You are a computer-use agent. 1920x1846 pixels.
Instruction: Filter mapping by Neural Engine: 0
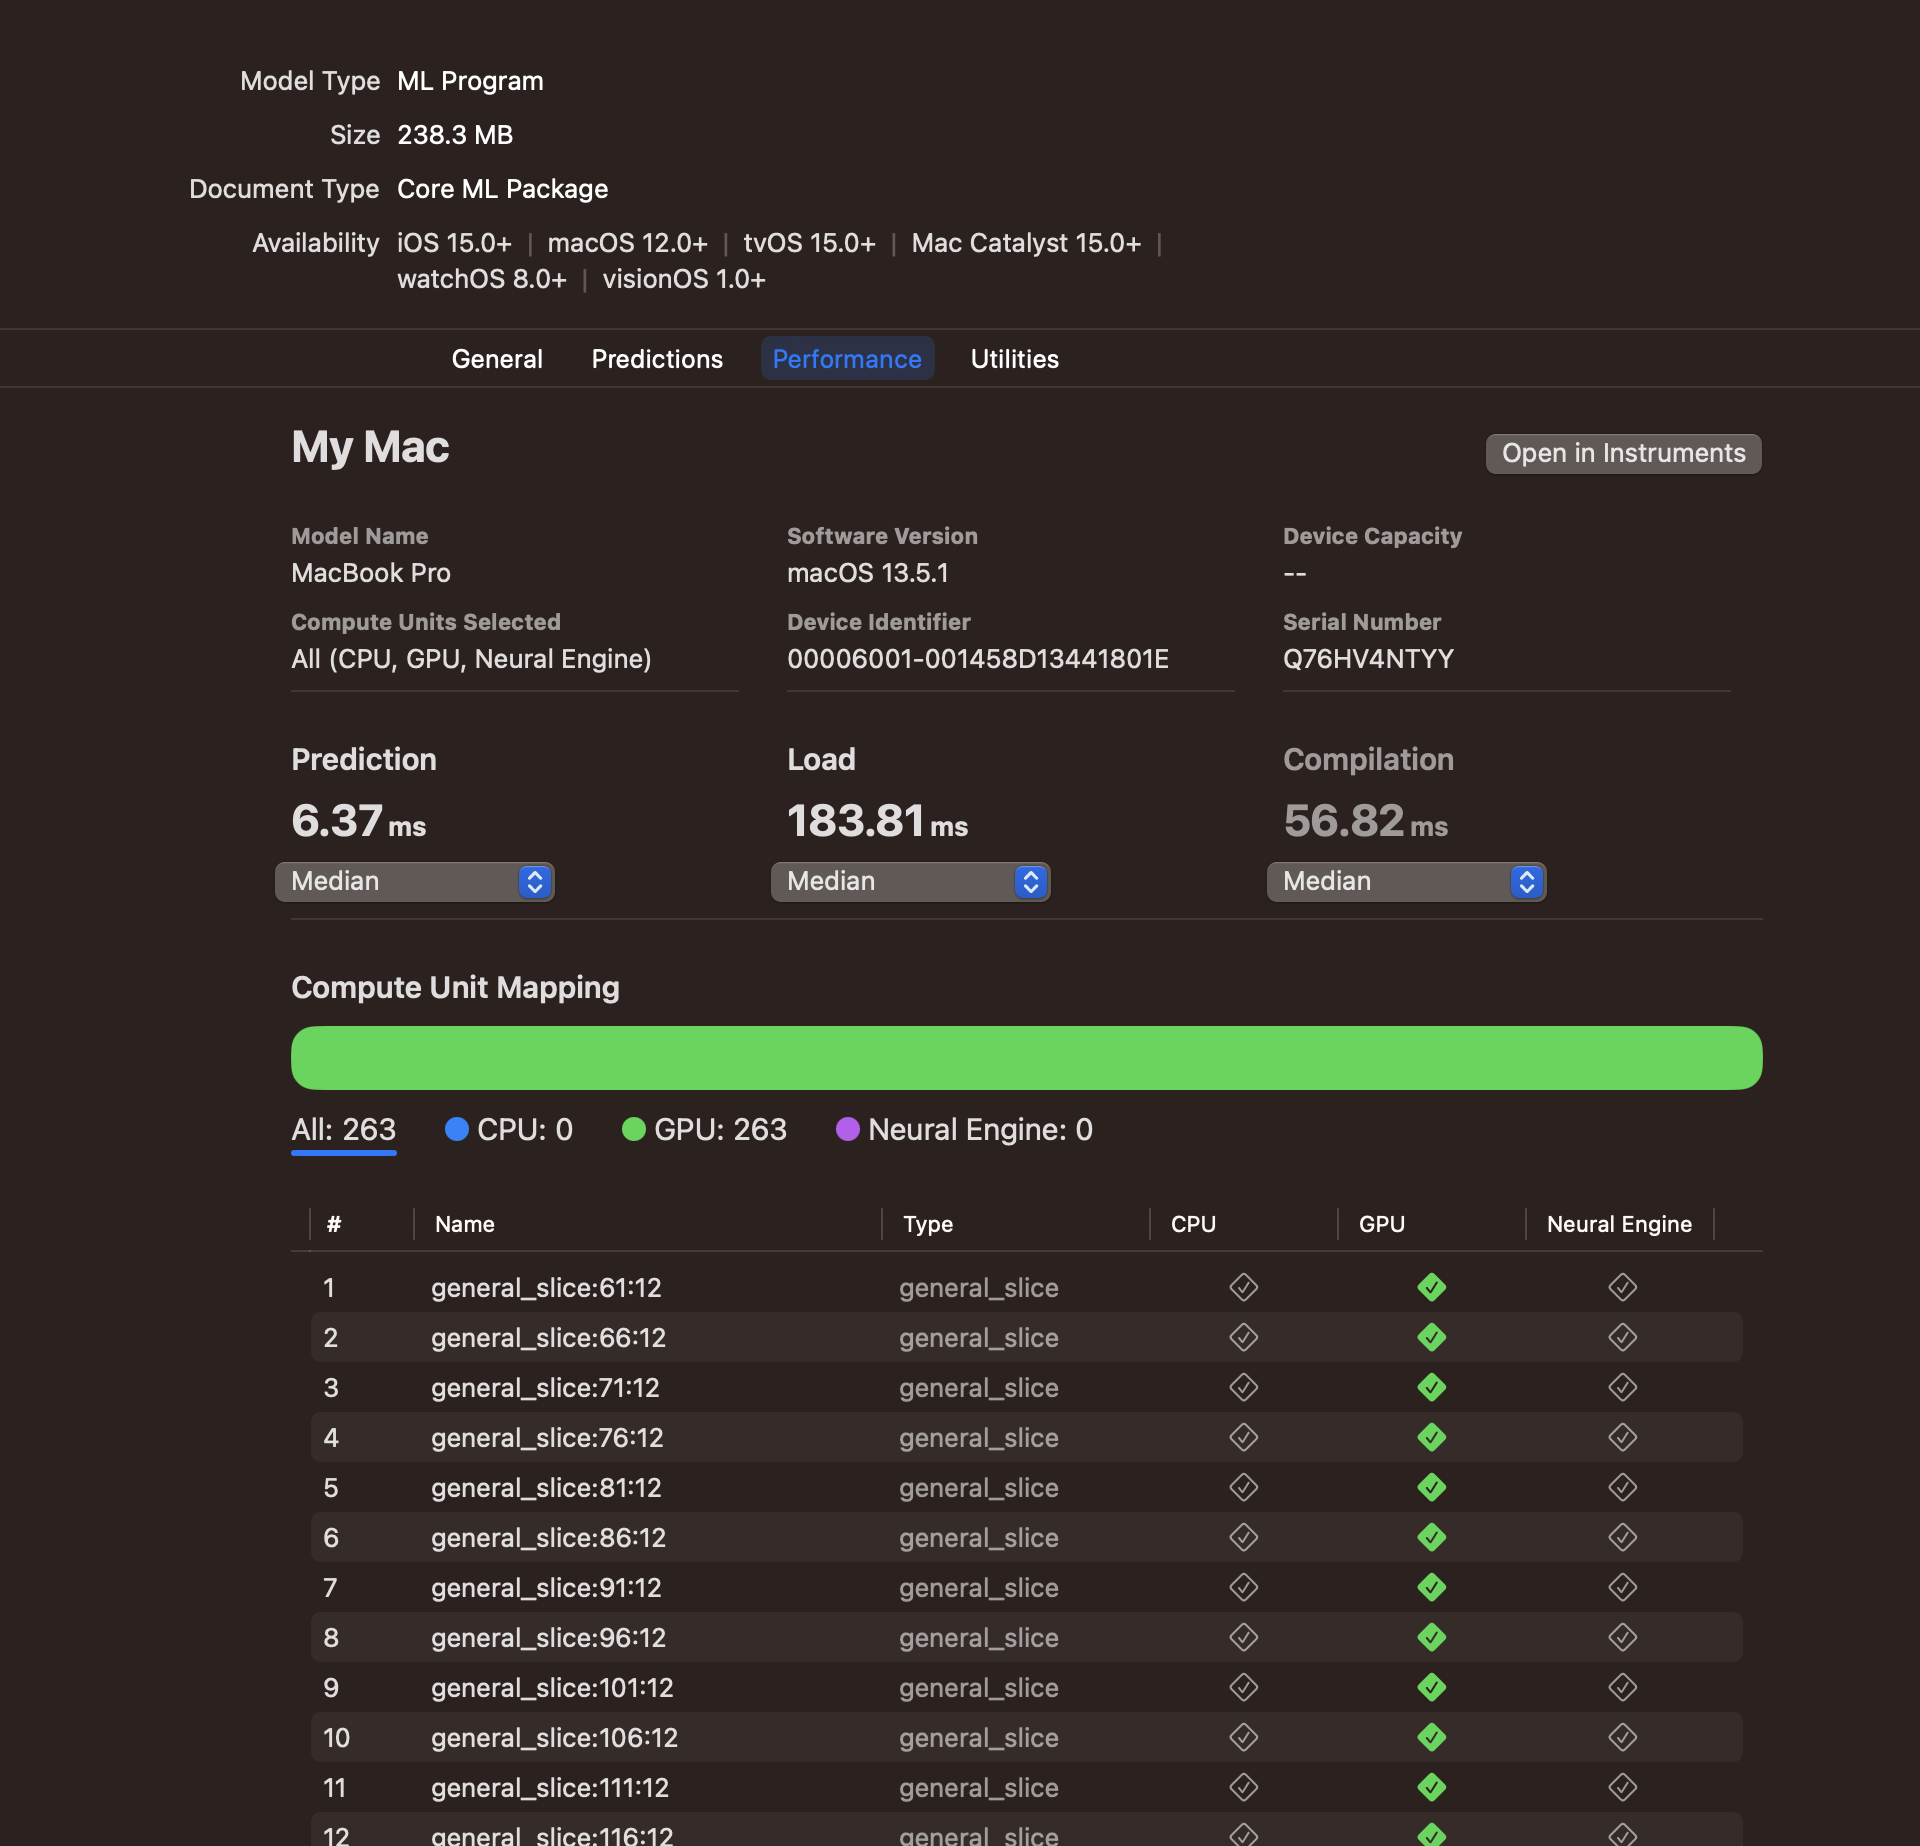tap(964, 1130)
